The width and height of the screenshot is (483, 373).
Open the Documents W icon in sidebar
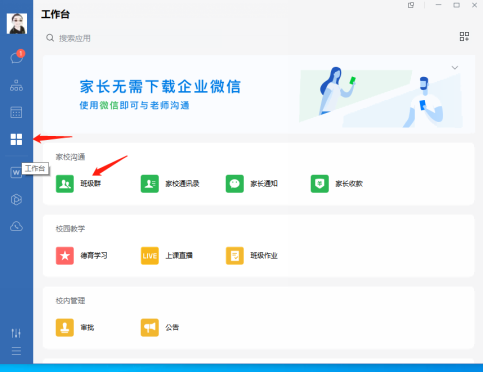pos(16,173)
